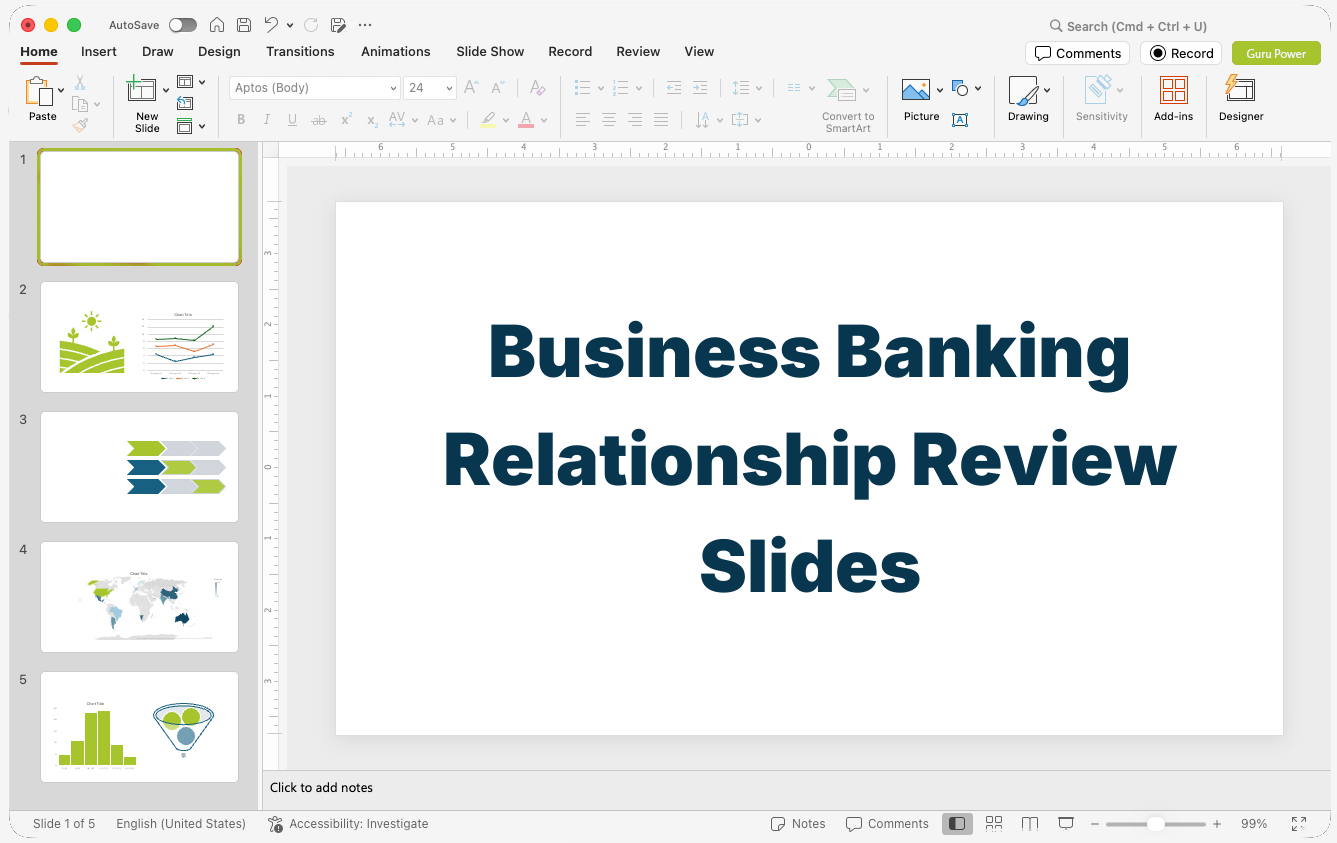Viewport: 1337px width, 843px height.
Task: Click the Redo arrow icon
Action: pyautogui.click(x=310, y=25)
